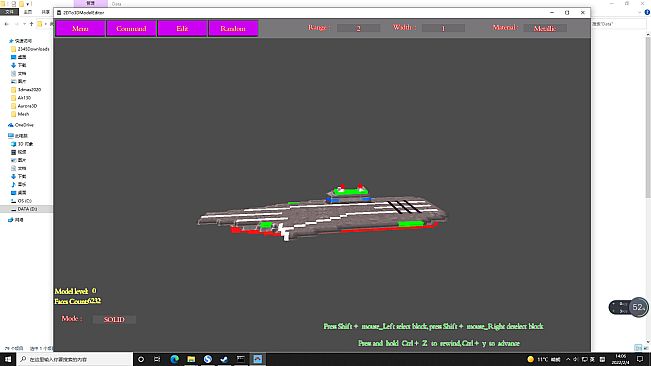Click the Width value field
The height and width of the screenshot is (366, 651).
coord(443,28)
